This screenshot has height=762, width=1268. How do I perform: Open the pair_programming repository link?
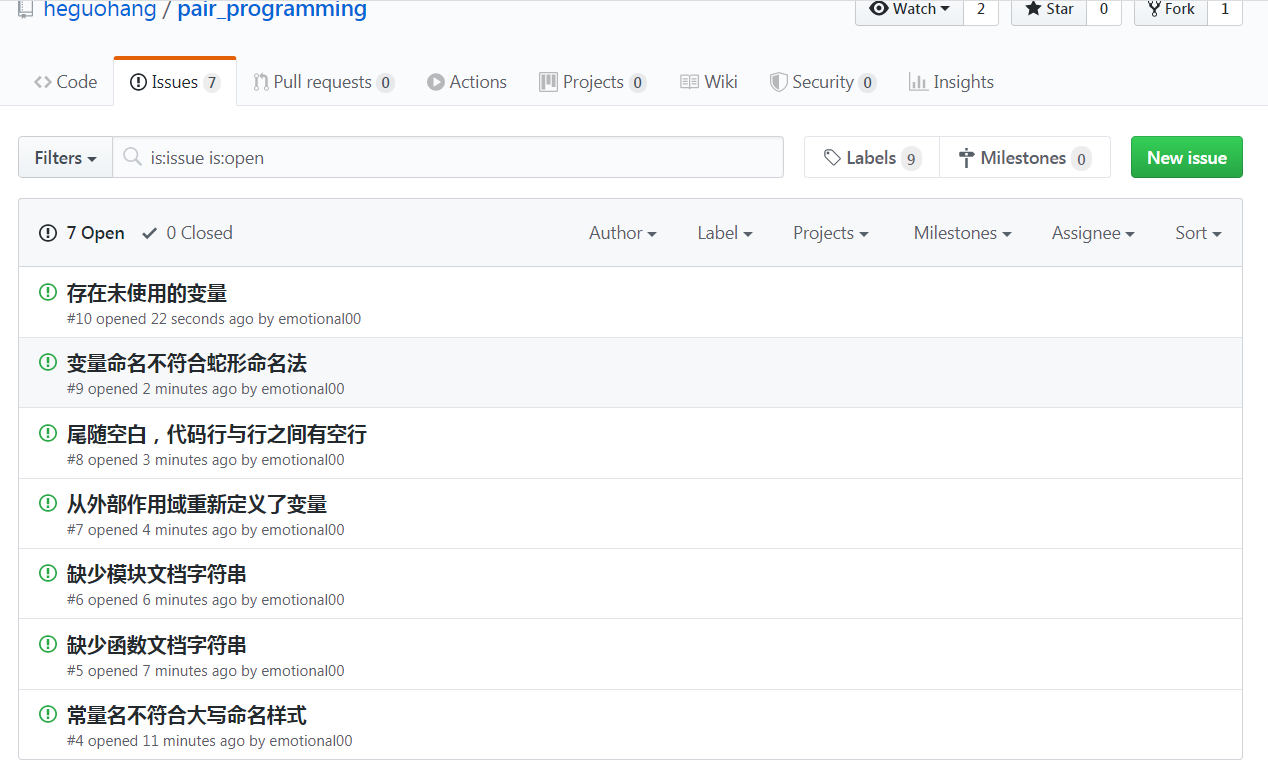[x=272, y=10]
